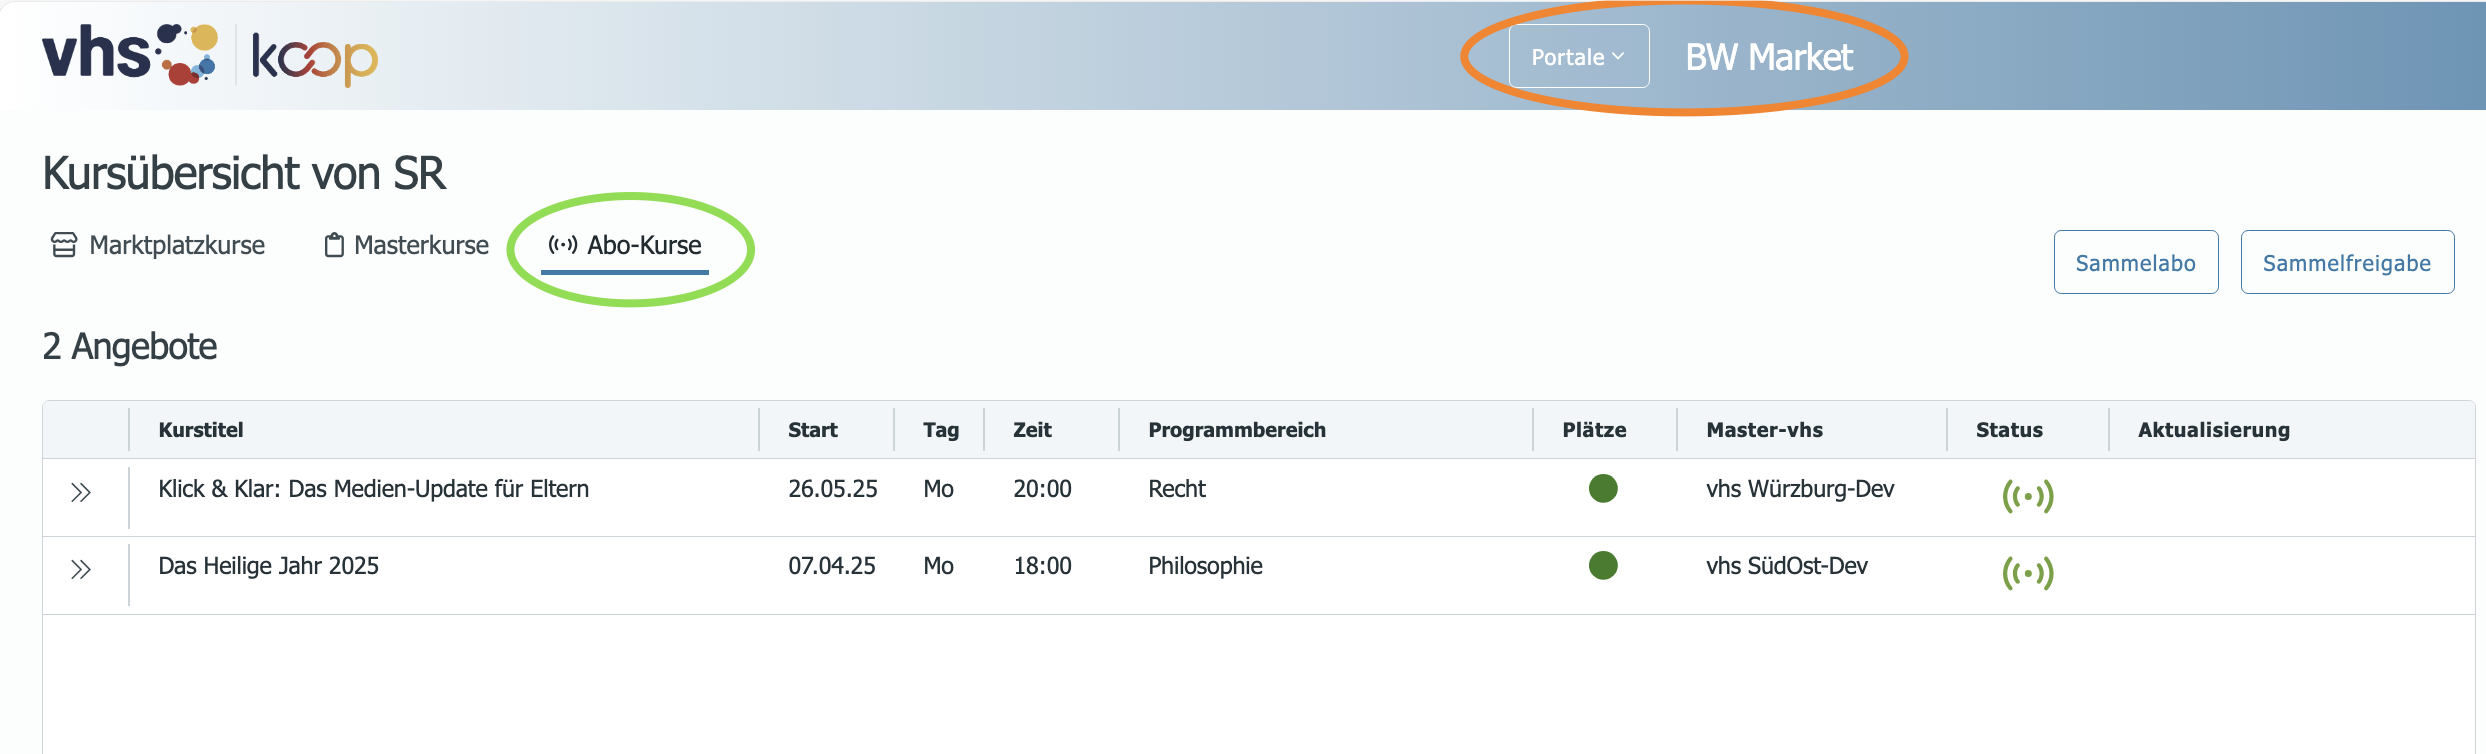Click the green Plätze dot for Recht course
This screenshot has height=754, width=2486.
click(x=1603, y=488)
